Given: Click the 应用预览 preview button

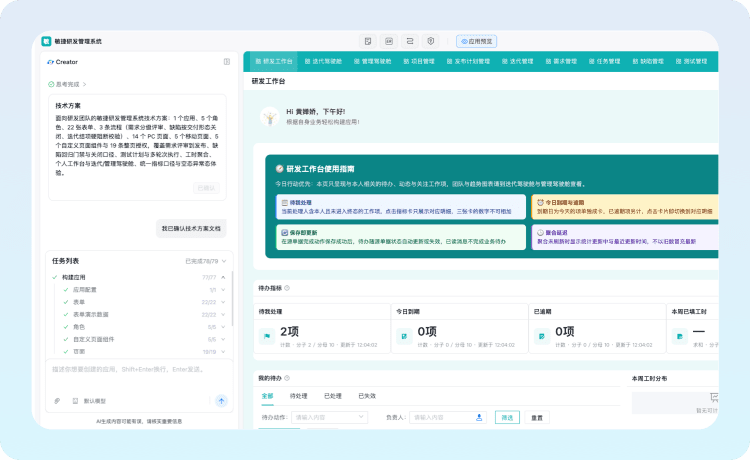Looking at the screenshot, I should (x=476, y=41).
